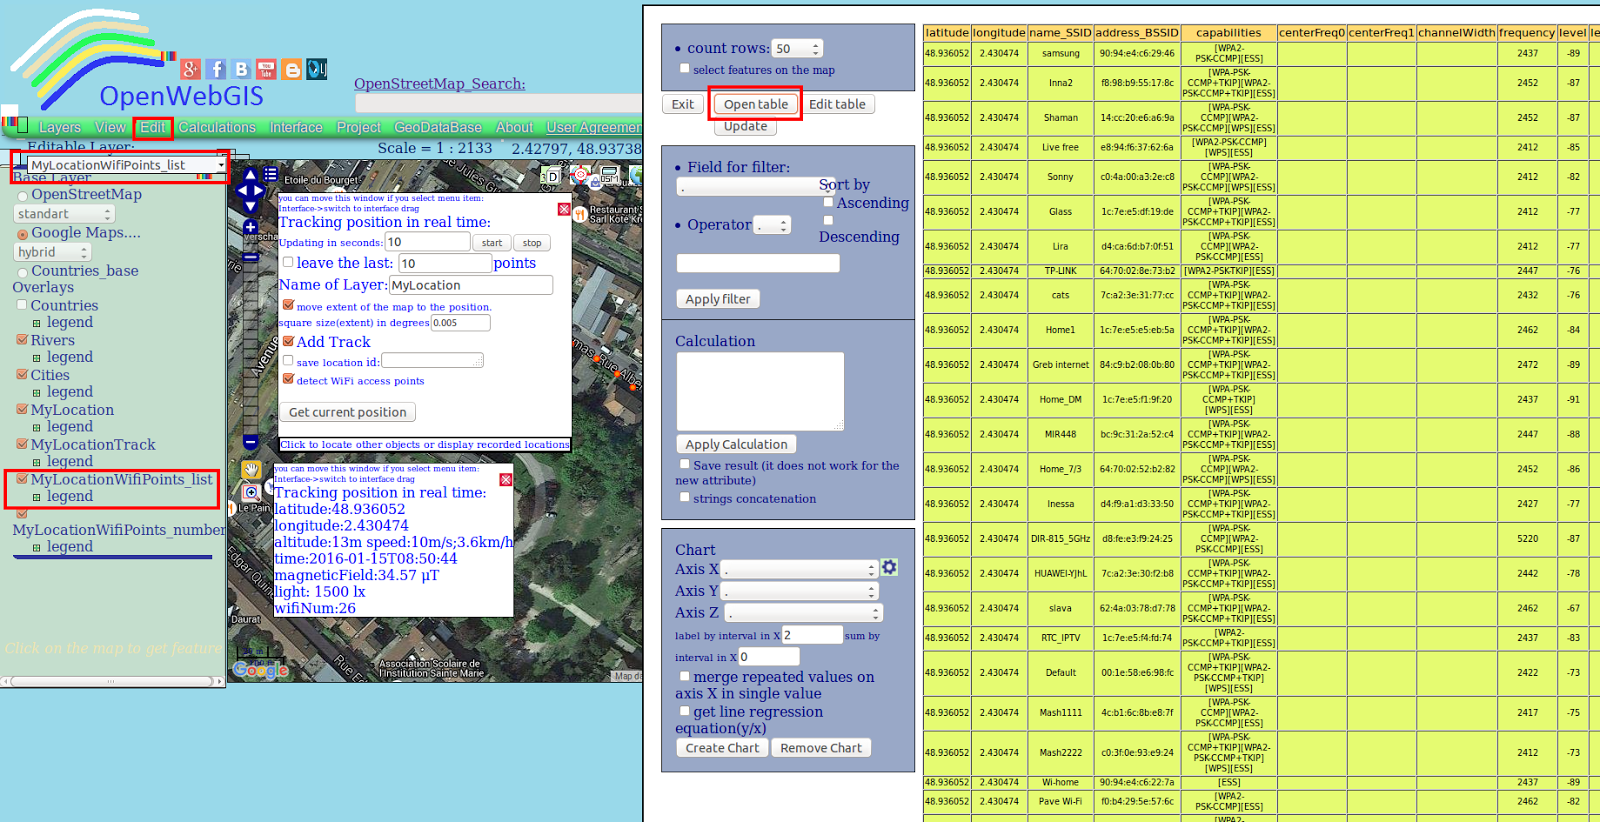Enable 'select features on the map' checkbox
This screenshot has height=822, width=1600.
click(x=685, y=68)
